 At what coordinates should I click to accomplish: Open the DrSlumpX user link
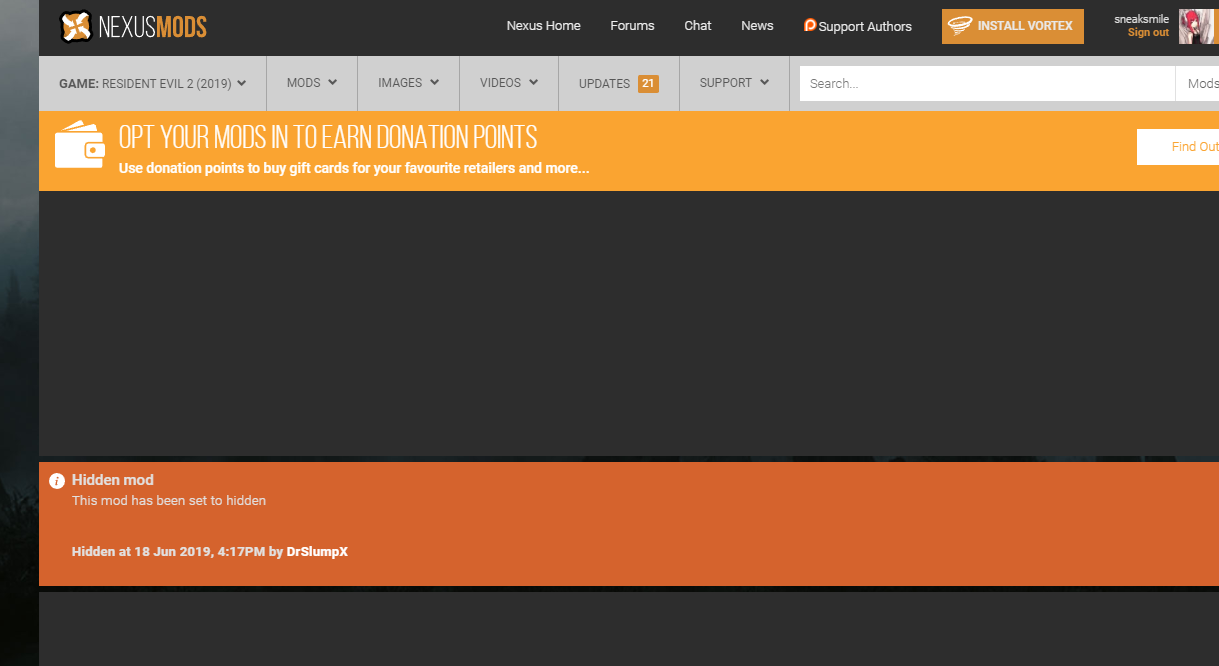317,552
